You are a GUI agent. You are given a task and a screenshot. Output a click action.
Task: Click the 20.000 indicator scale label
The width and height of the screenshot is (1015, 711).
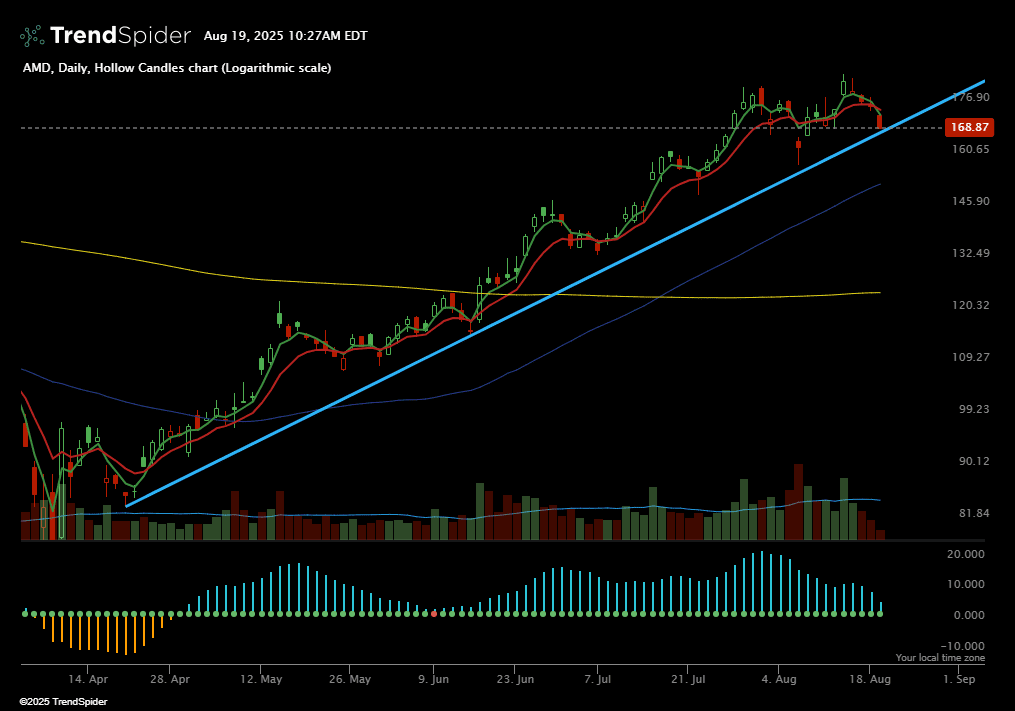[x=966, y=553]
